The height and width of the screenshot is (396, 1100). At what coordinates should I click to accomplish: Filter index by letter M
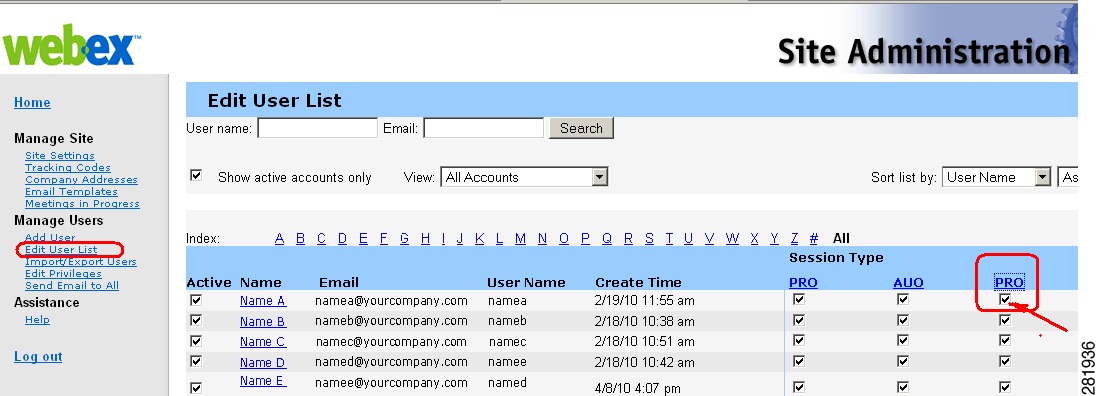point(521,239)
